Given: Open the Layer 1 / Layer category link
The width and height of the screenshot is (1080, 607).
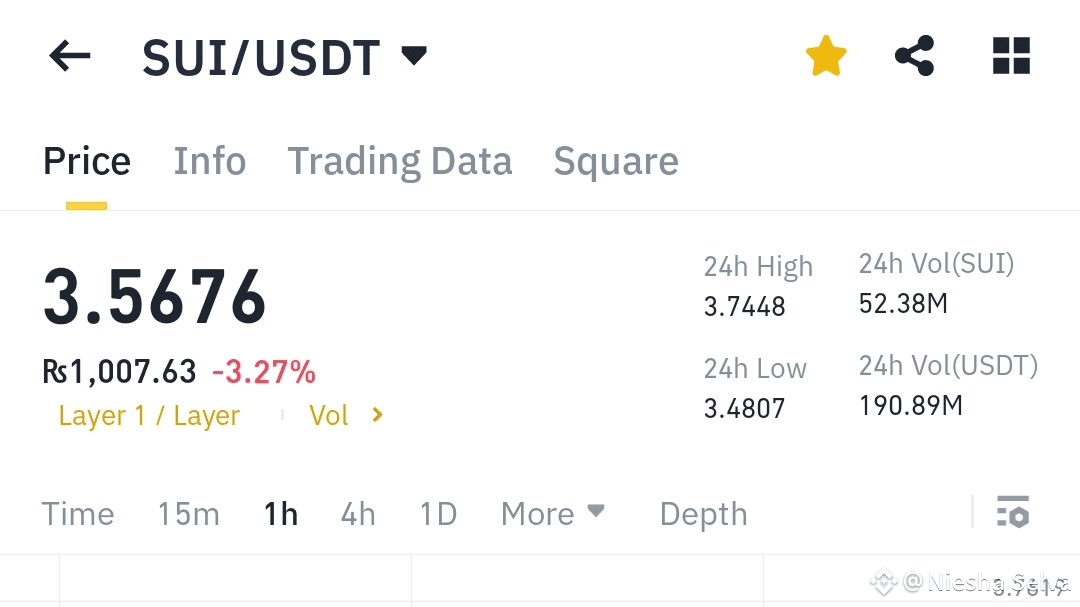Looking at the screenshot, I should (x=149, y=415).
